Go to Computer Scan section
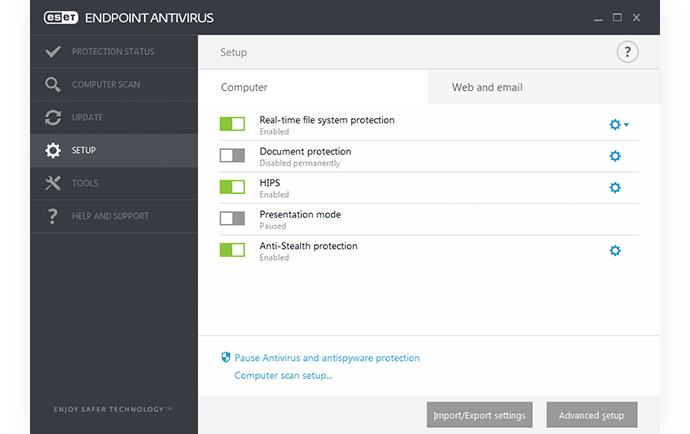690x434 pixels. pyautogui.click(x=114, y=85)
